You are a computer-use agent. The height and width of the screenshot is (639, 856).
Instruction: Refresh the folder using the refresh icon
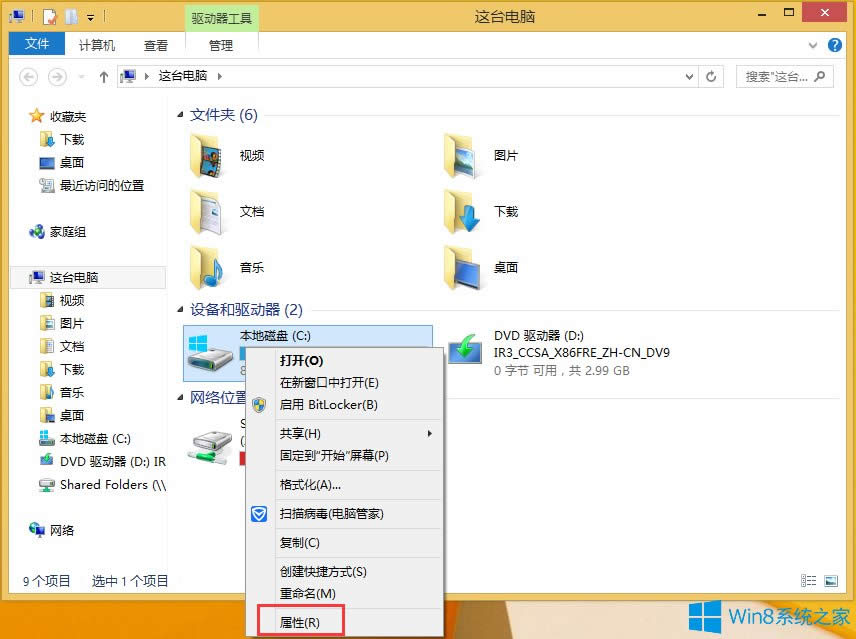[x=710, y=76]
